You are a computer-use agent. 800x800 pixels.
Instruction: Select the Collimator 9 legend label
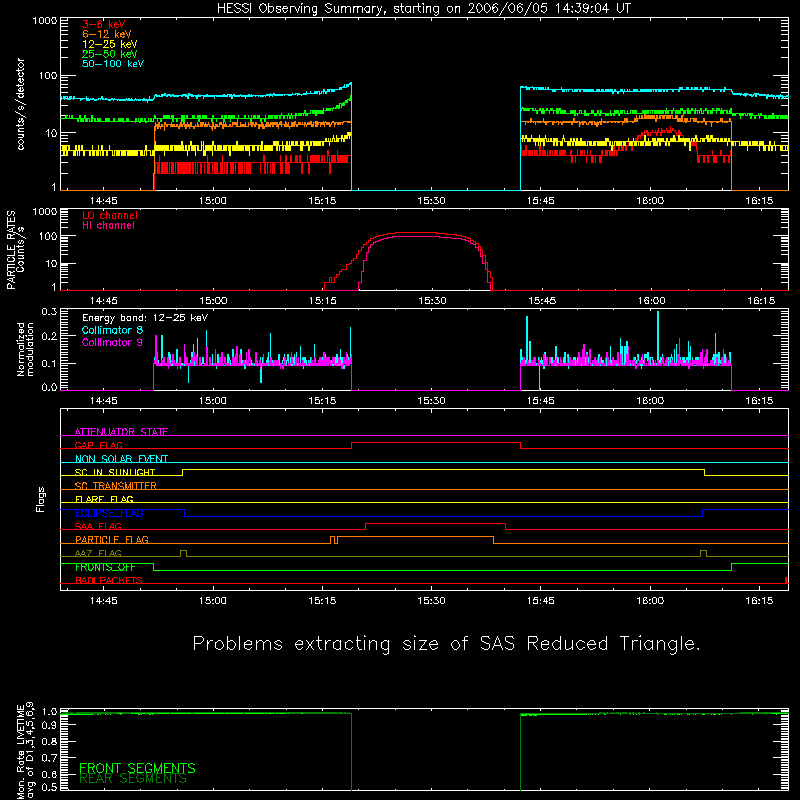(x=112, y=342)
